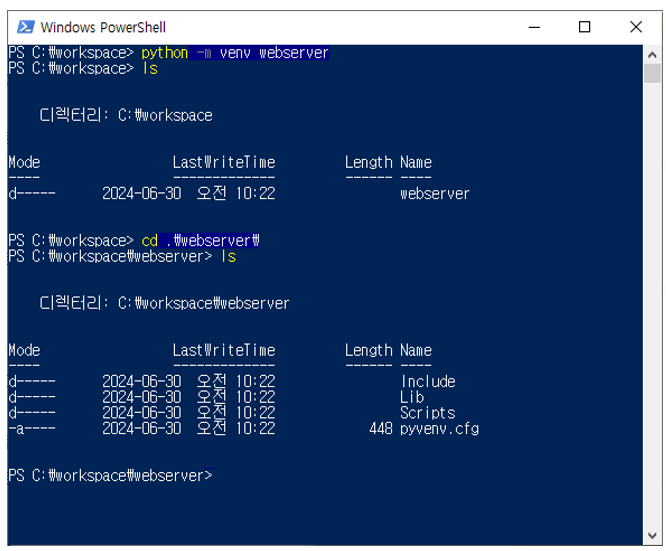
Task: Click the "디렉터리: C:\workspace\webserver" path line
Action: (x=164, y=303)
